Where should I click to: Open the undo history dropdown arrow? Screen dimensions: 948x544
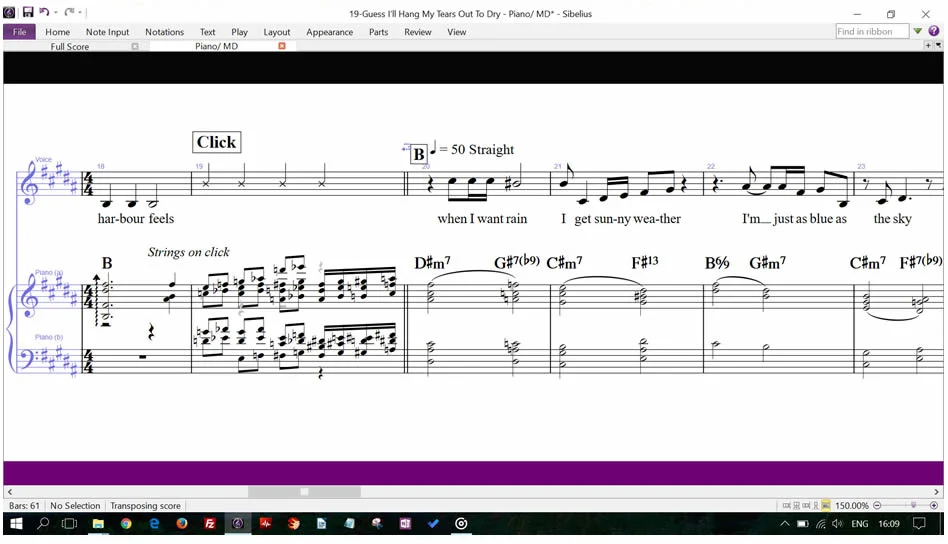(x=55, y=12)
